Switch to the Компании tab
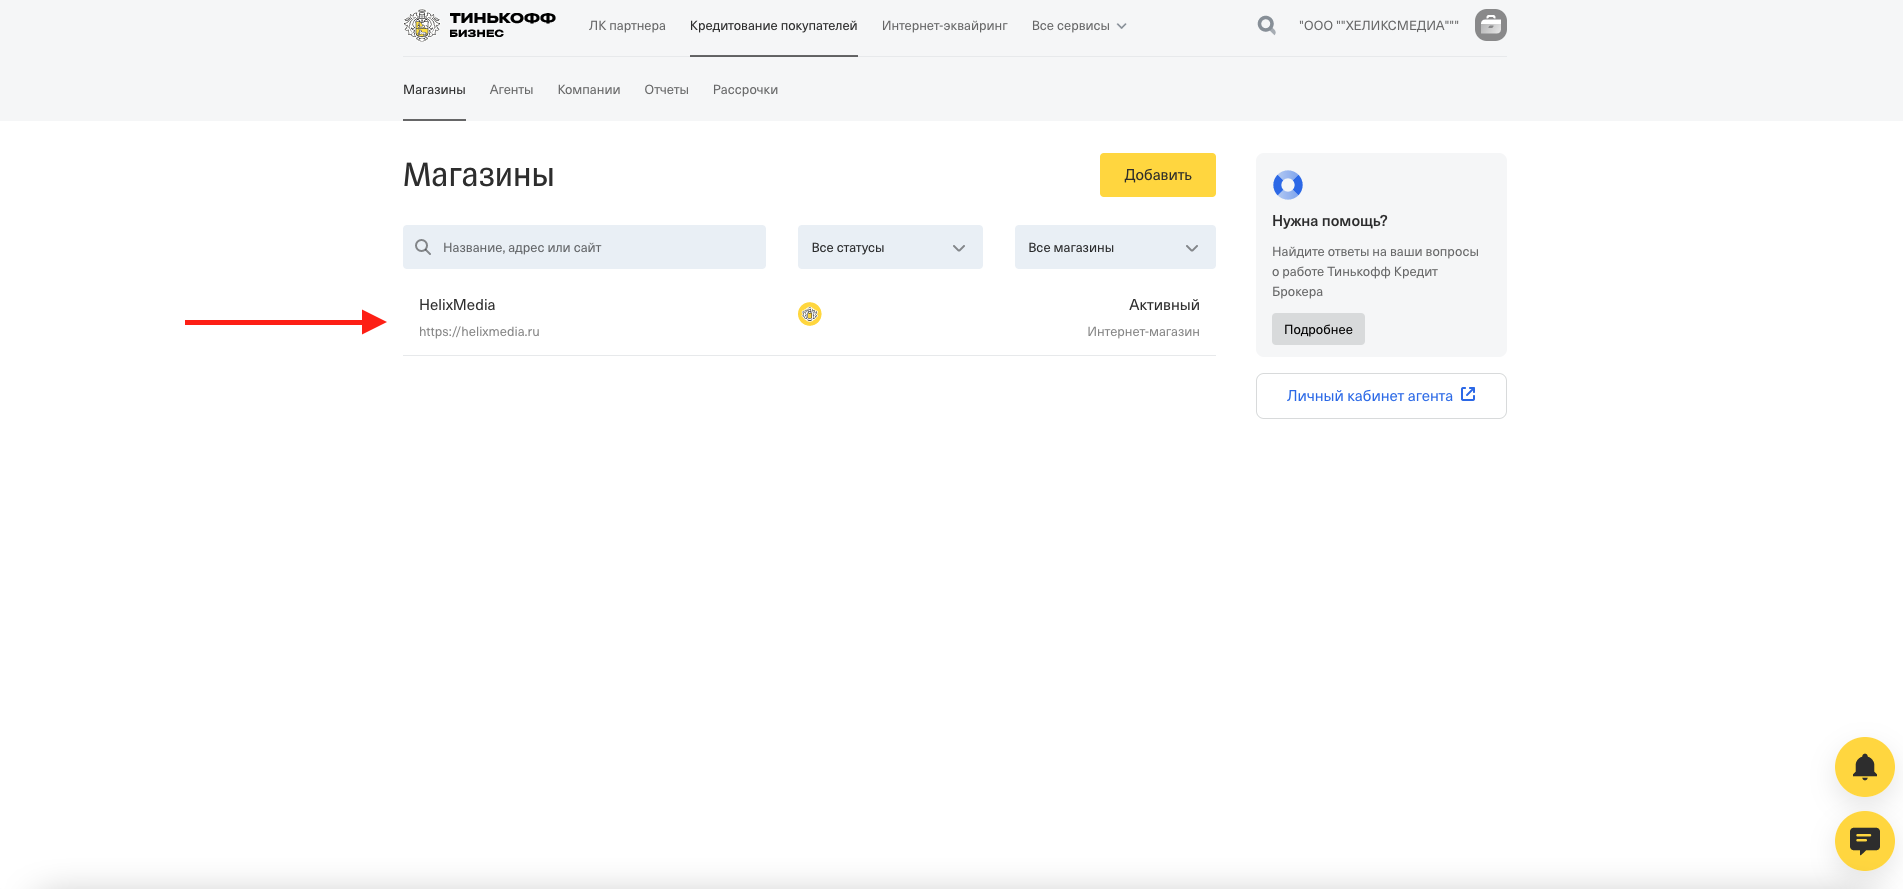1903x889 pixels. click(589, 90)
